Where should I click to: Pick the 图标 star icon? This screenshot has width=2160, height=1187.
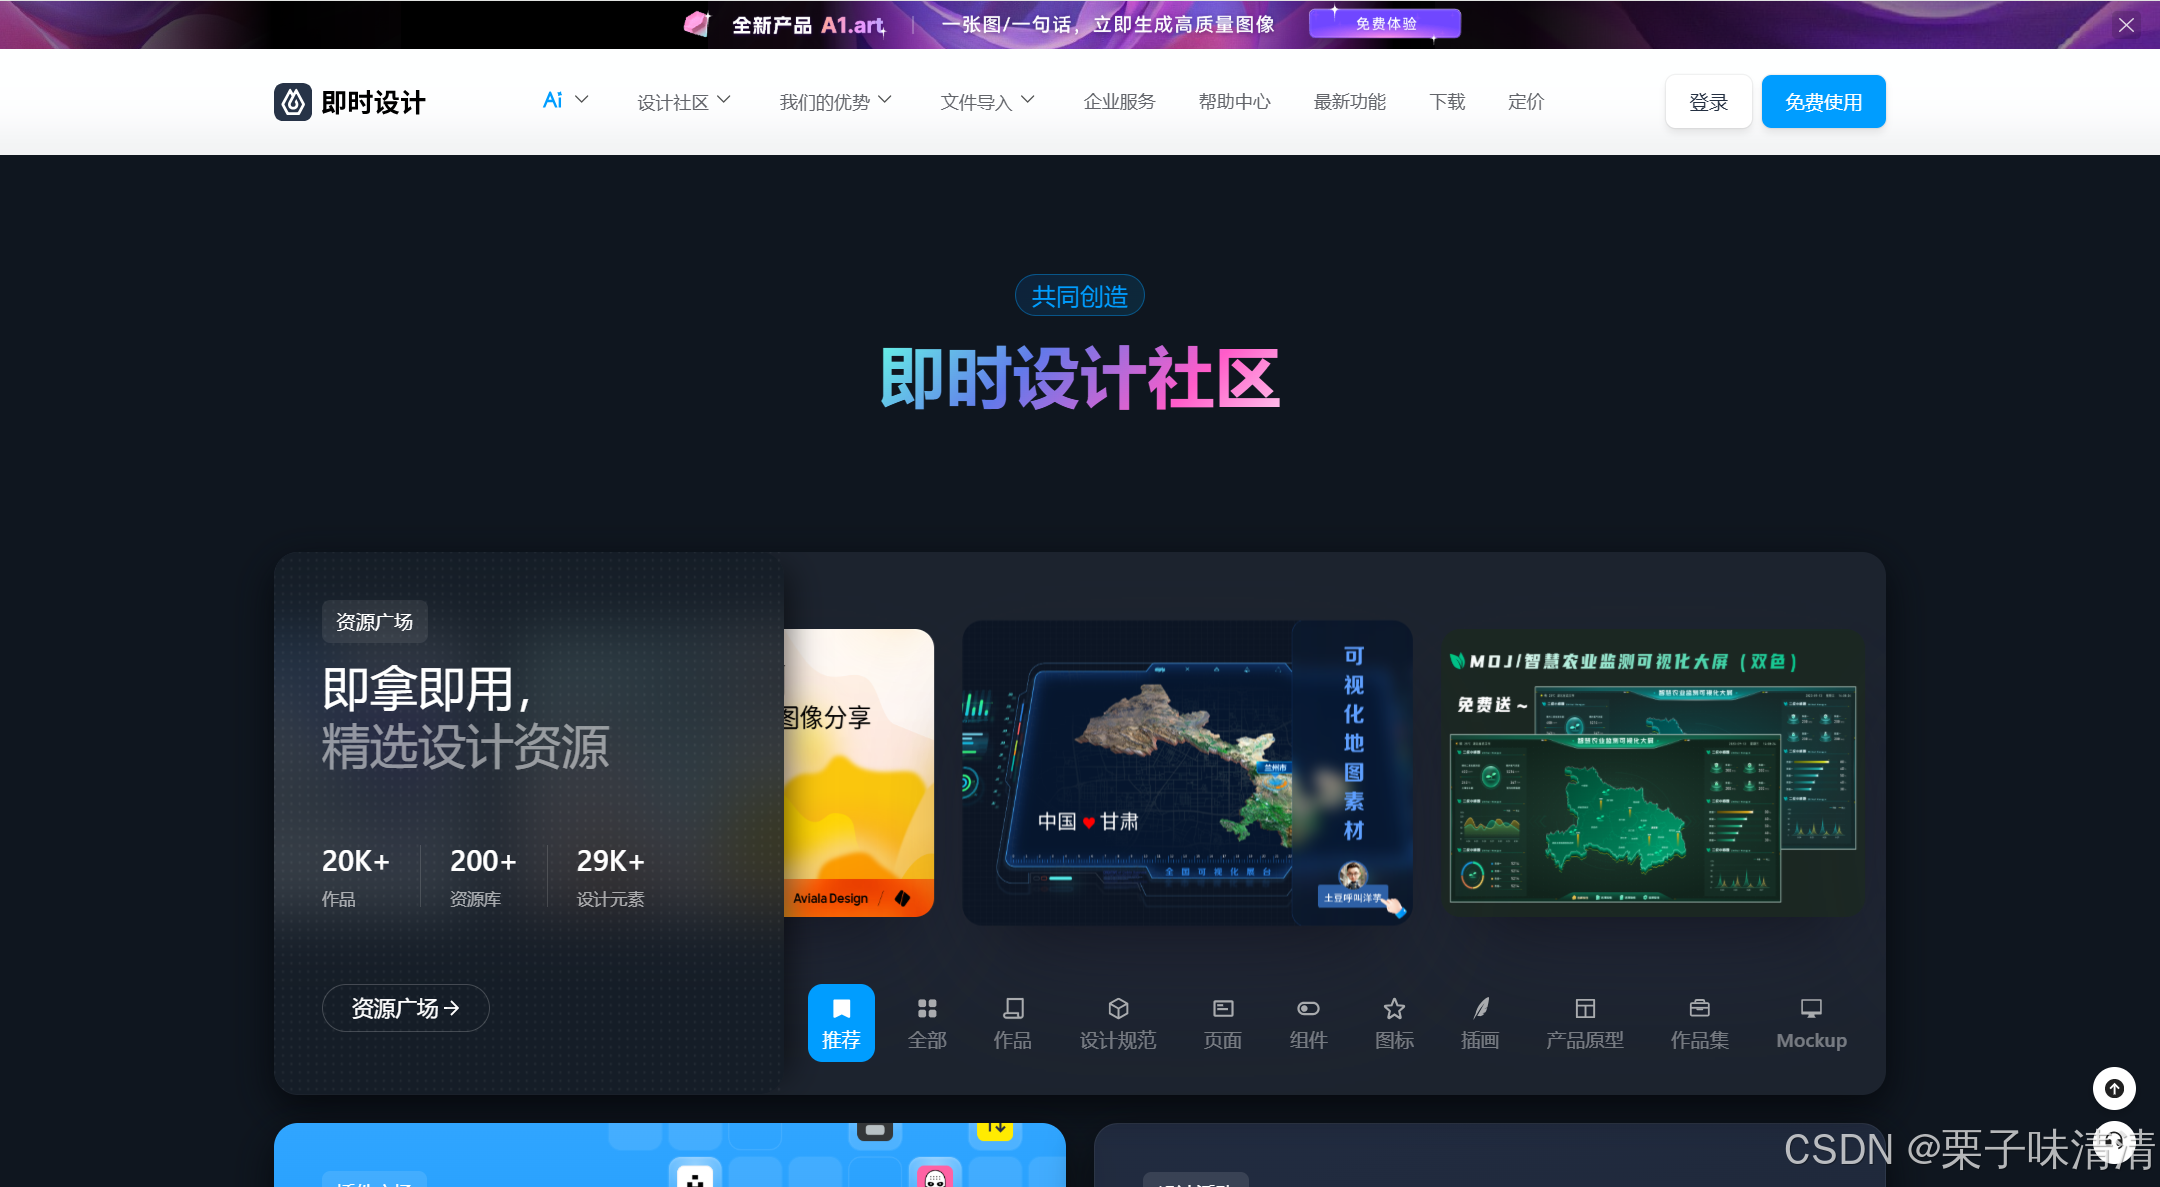pyautogui.click(x=1394, y=1008)
